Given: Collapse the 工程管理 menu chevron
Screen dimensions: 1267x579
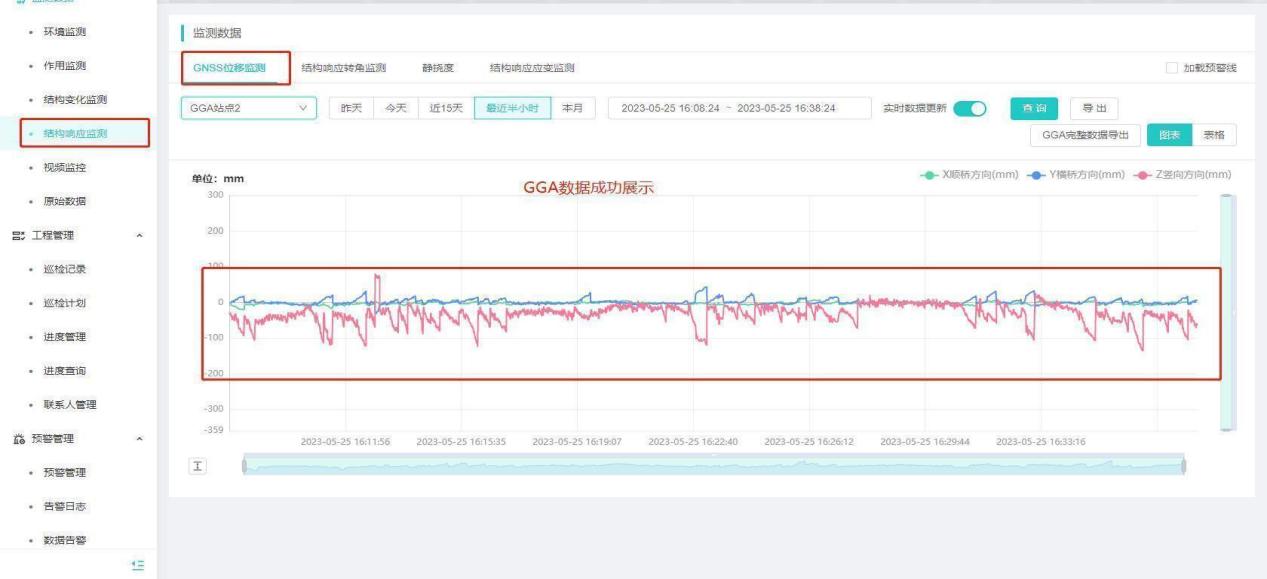Looking at the screenshot, I should click(x=139, y=236).
